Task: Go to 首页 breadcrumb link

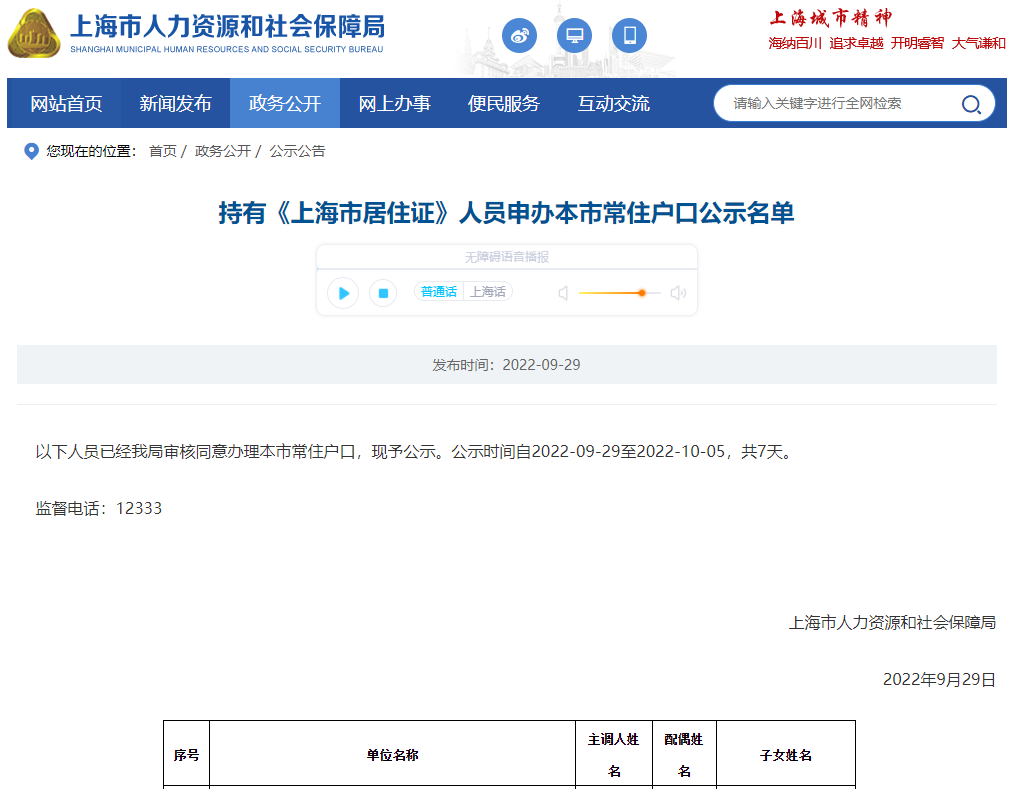Action: click(163, 151)
